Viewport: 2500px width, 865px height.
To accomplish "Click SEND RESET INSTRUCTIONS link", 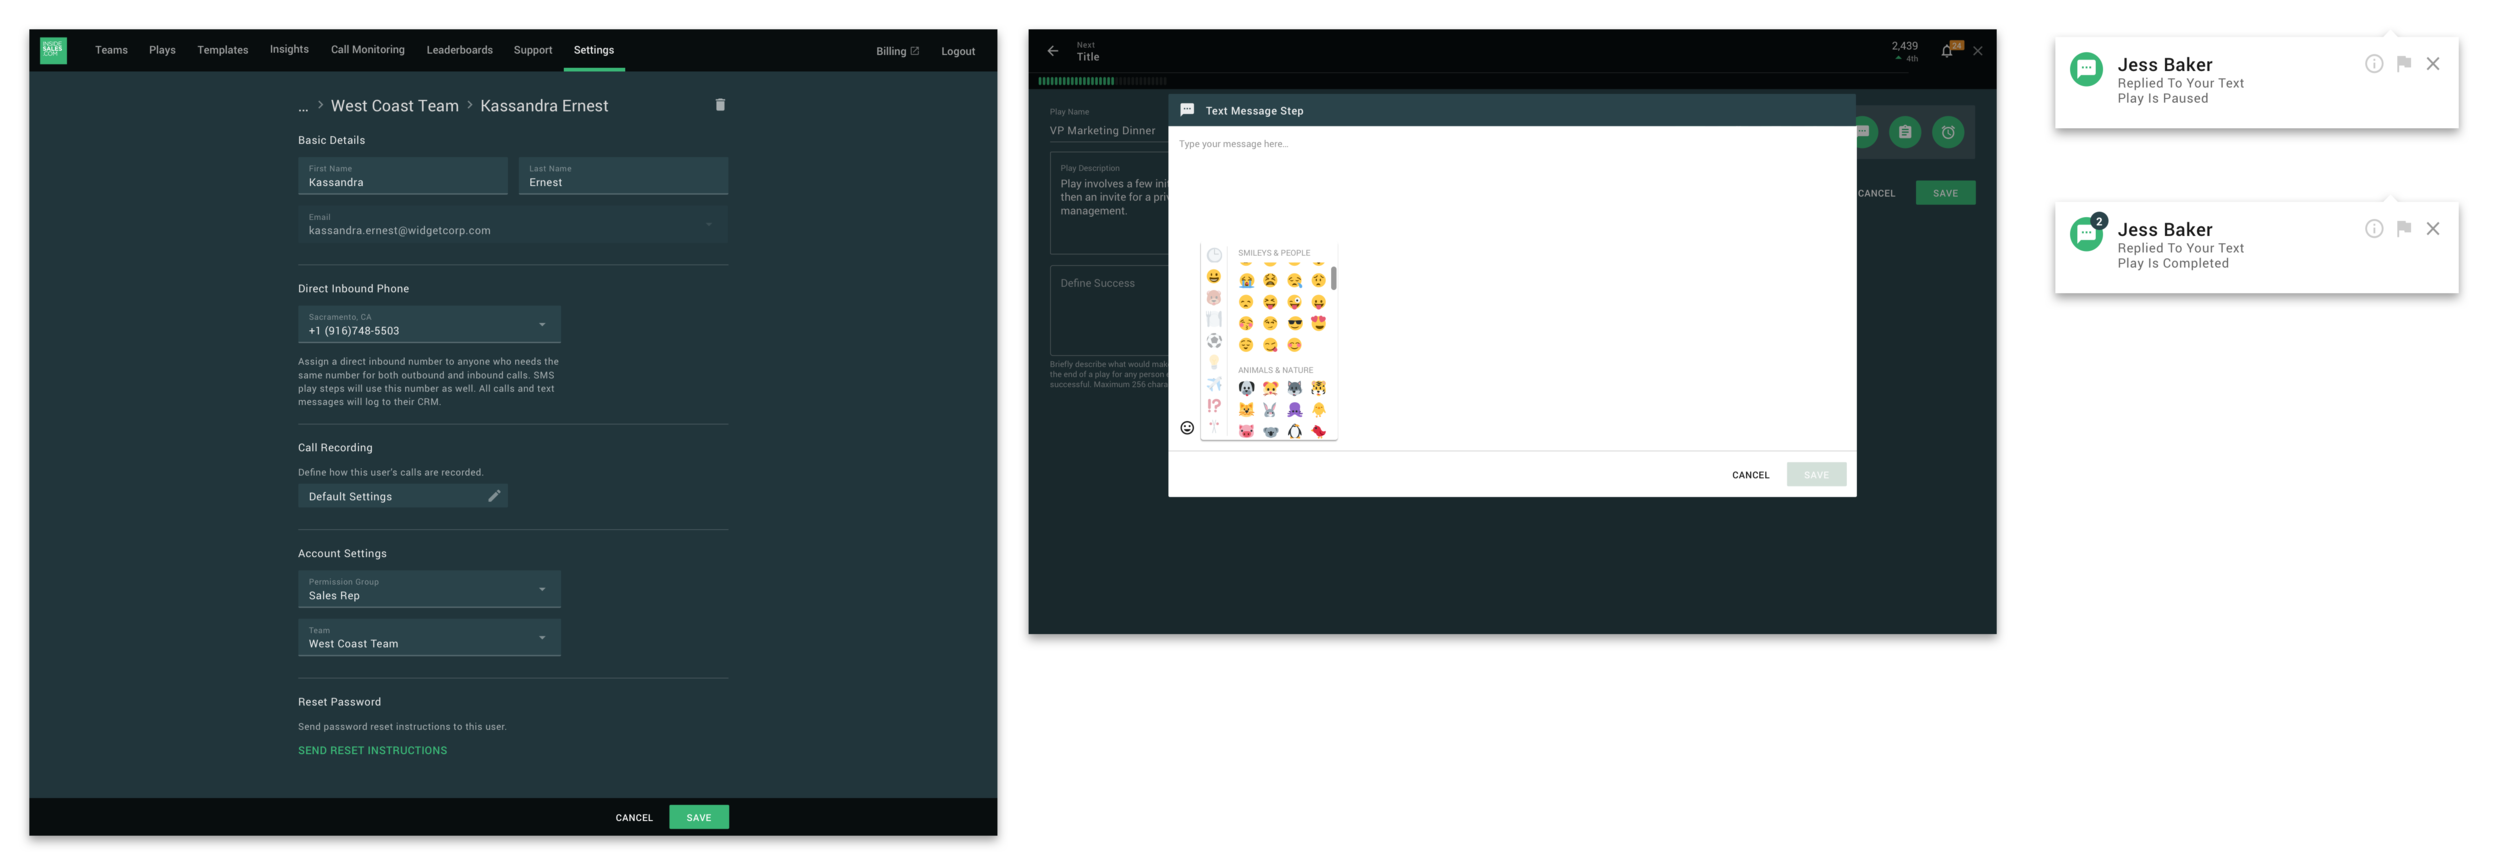I will (x=372, y=751).
